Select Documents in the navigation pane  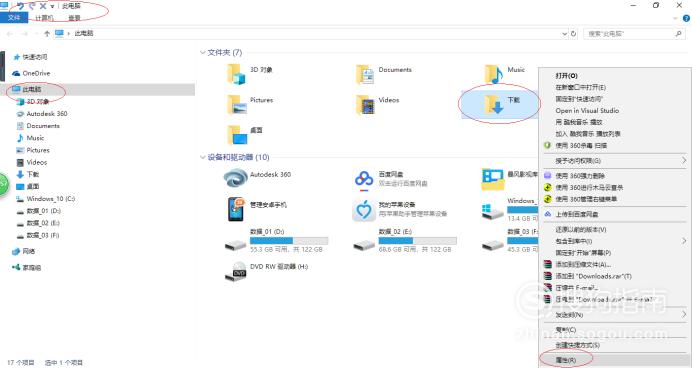click(43, 126)
